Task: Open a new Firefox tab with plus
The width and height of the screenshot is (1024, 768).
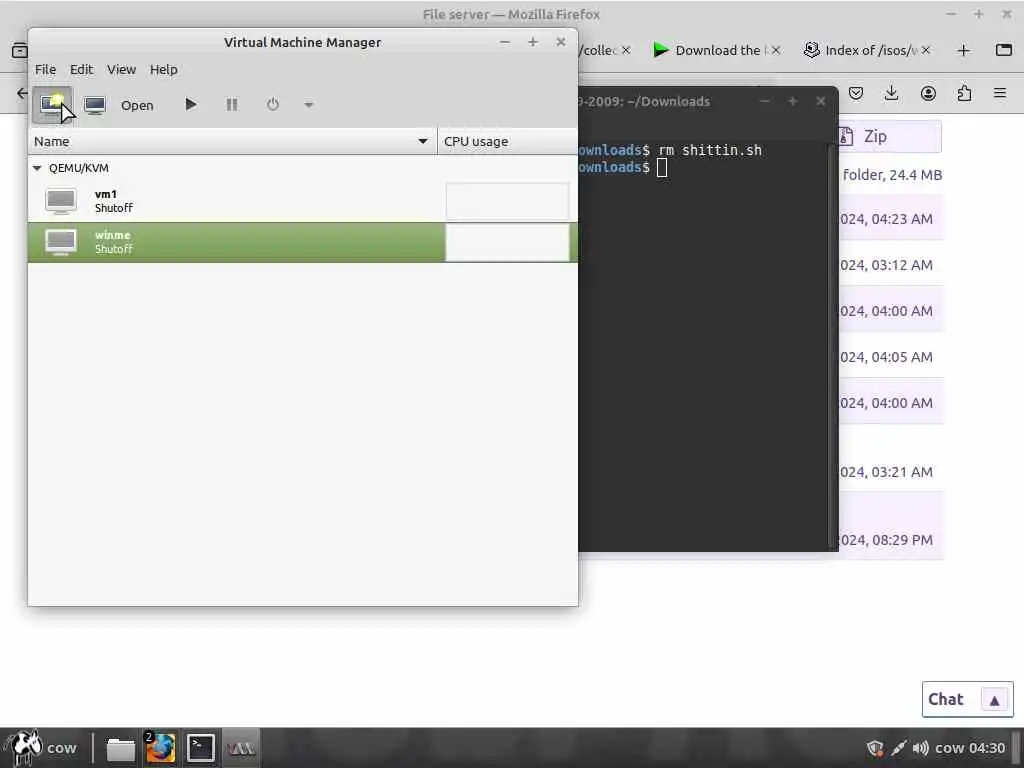Action: [963, 50]
